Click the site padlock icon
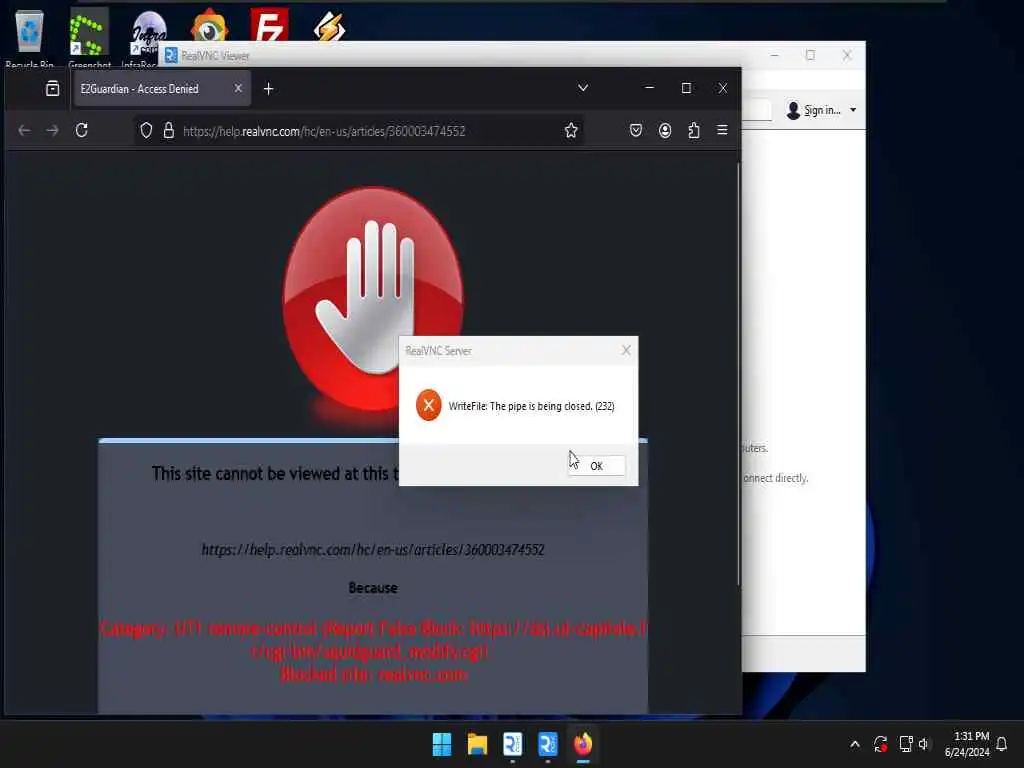The height and width of the screenshot is (768, 1024). [x=168, y=131]
